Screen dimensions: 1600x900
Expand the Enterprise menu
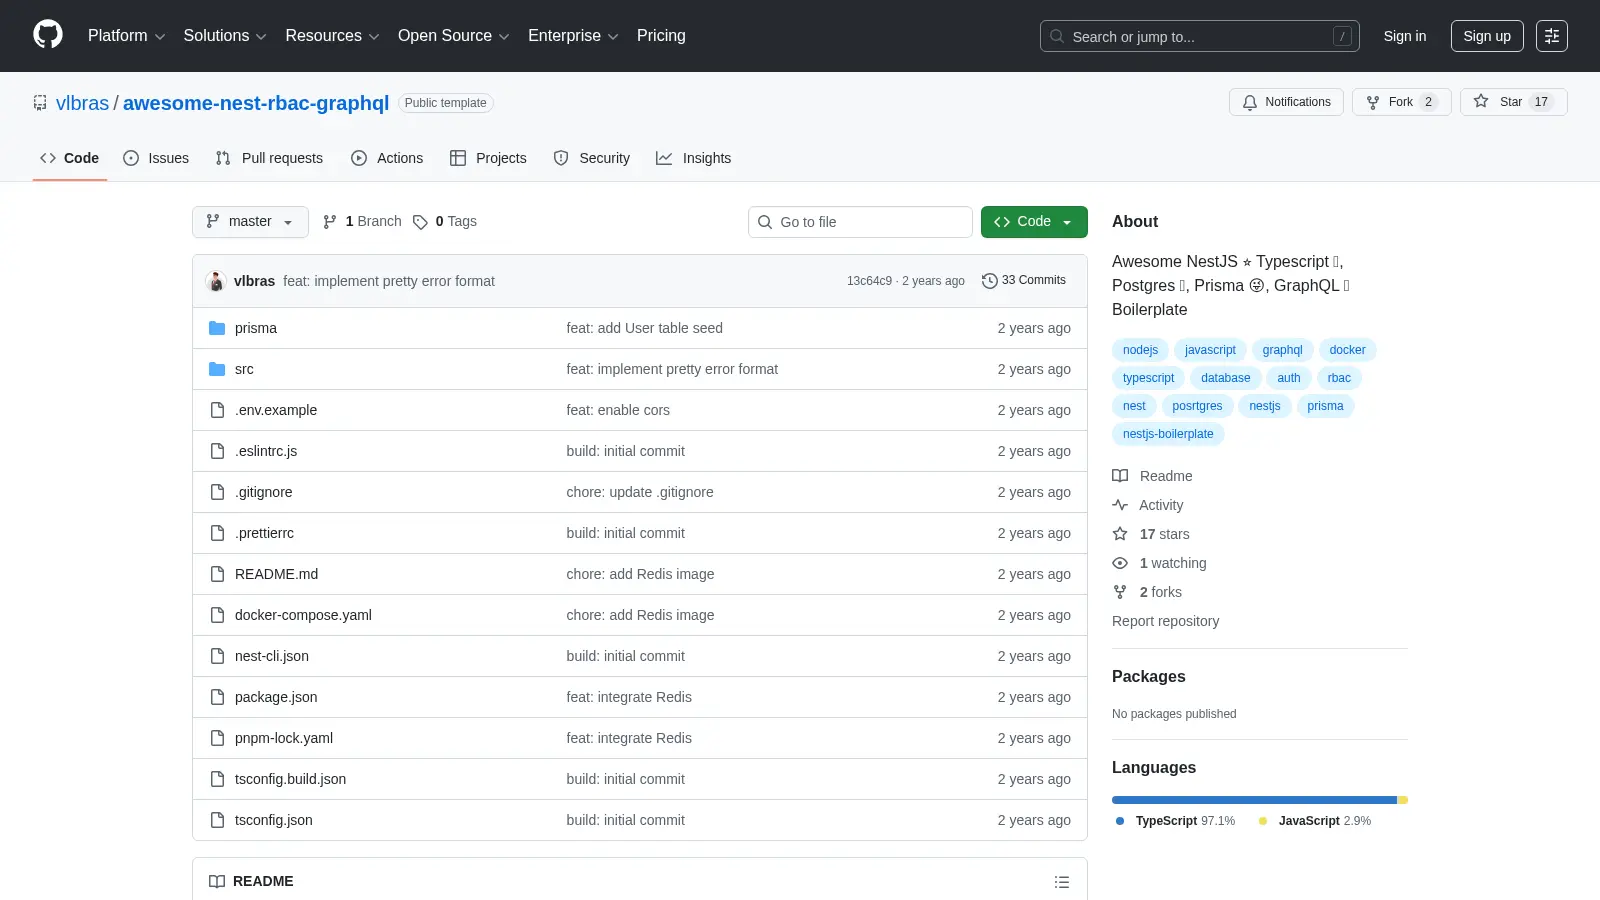[x=573, y=36]
